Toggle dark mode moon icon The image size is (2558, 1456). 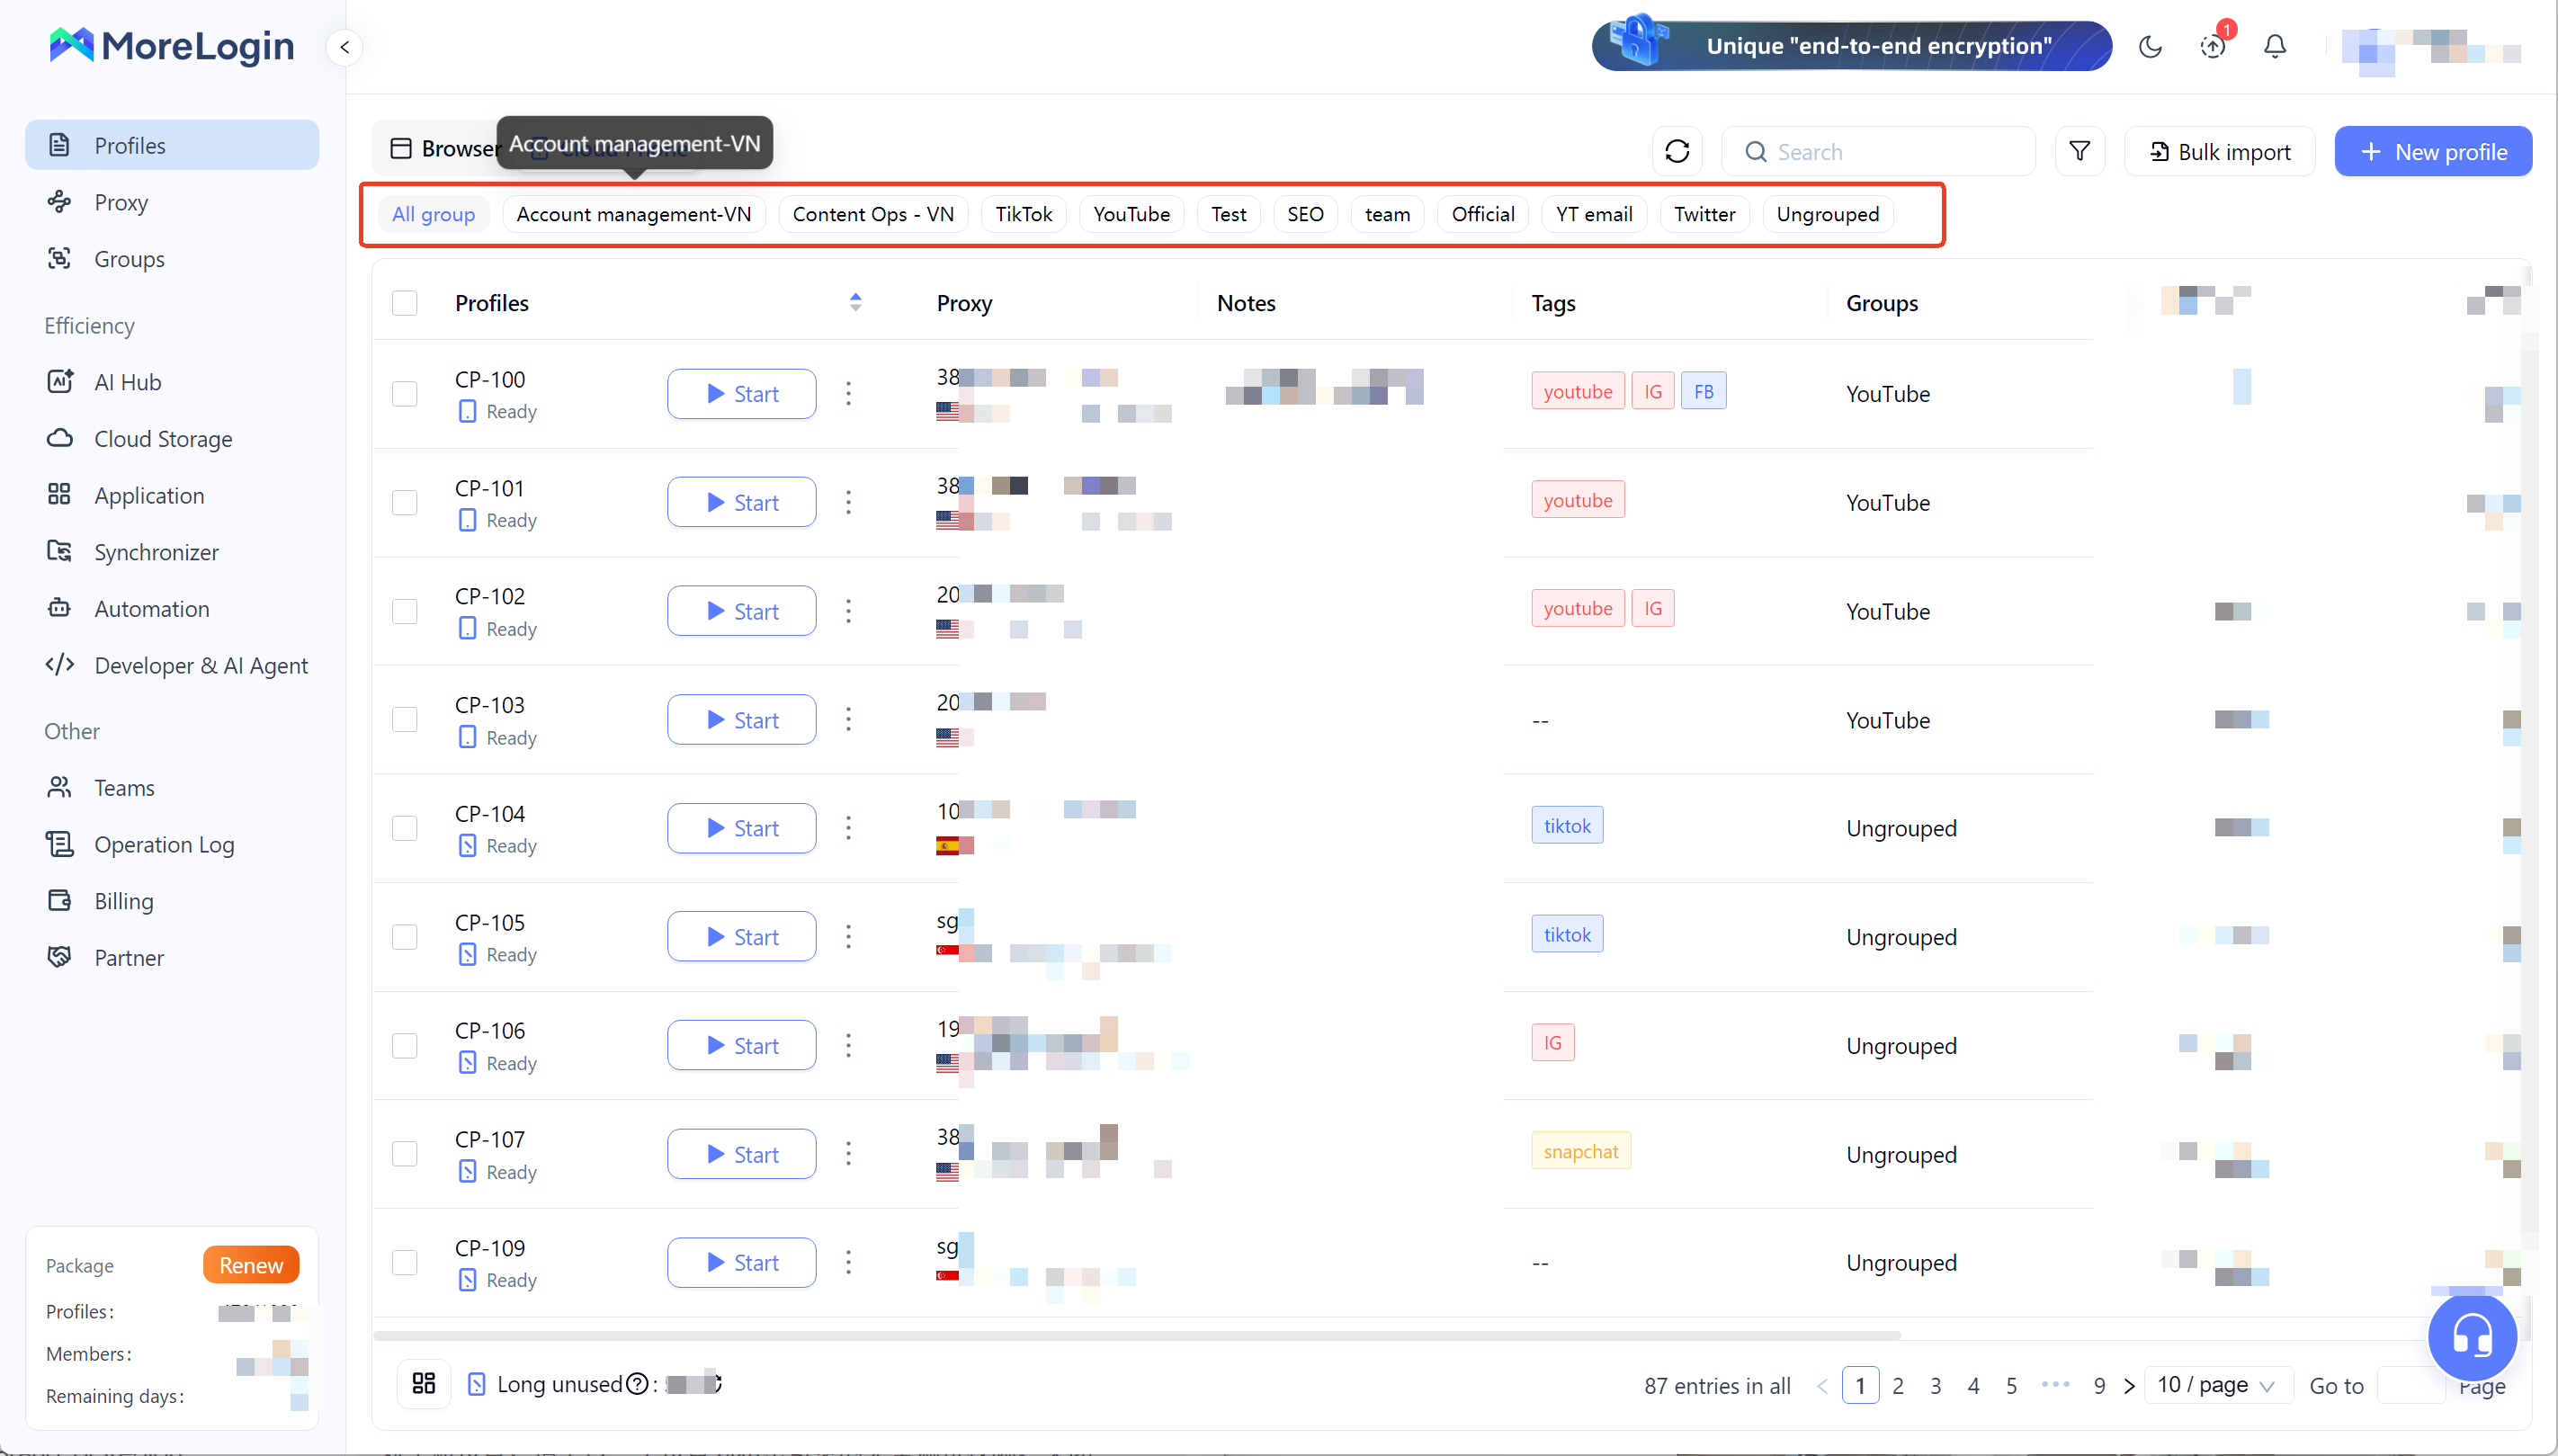(x=2150, y=46)
